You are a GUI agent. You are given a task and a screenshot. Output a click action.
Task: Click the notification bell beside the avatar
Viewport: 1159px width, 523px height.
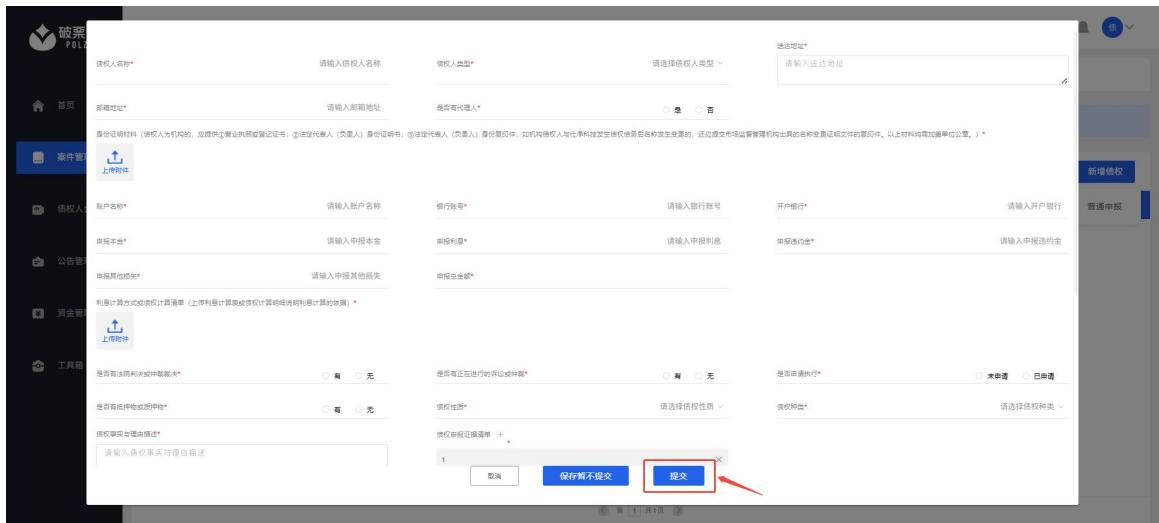pos(1084,27)
